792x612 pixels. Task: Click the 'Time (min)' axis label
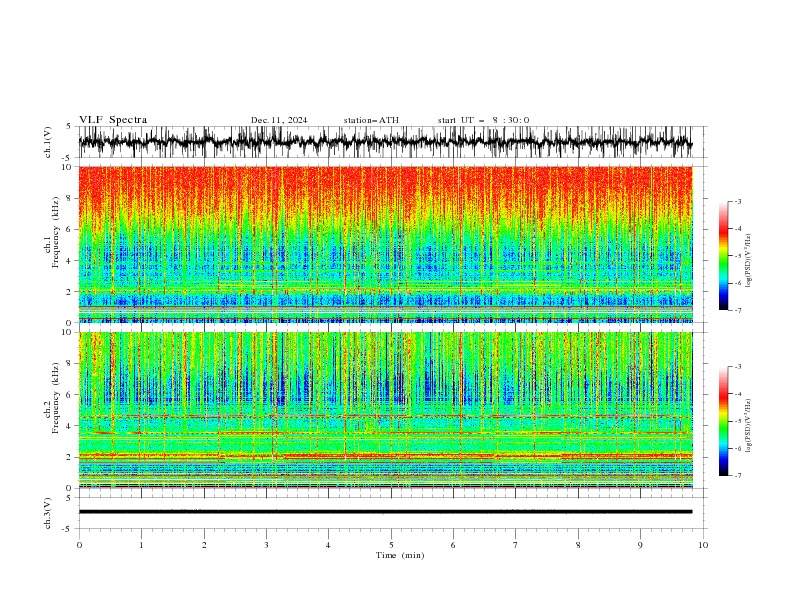coord(400,555)
